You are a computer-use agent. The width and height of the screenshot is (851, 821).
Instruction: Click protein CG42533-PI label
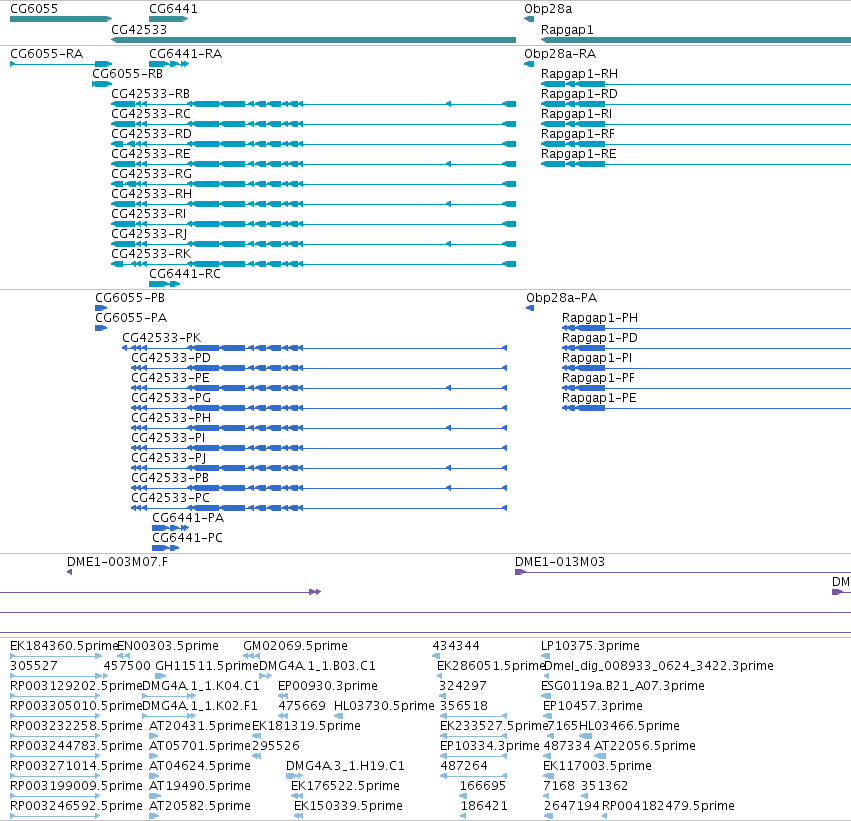click(168, 438)
